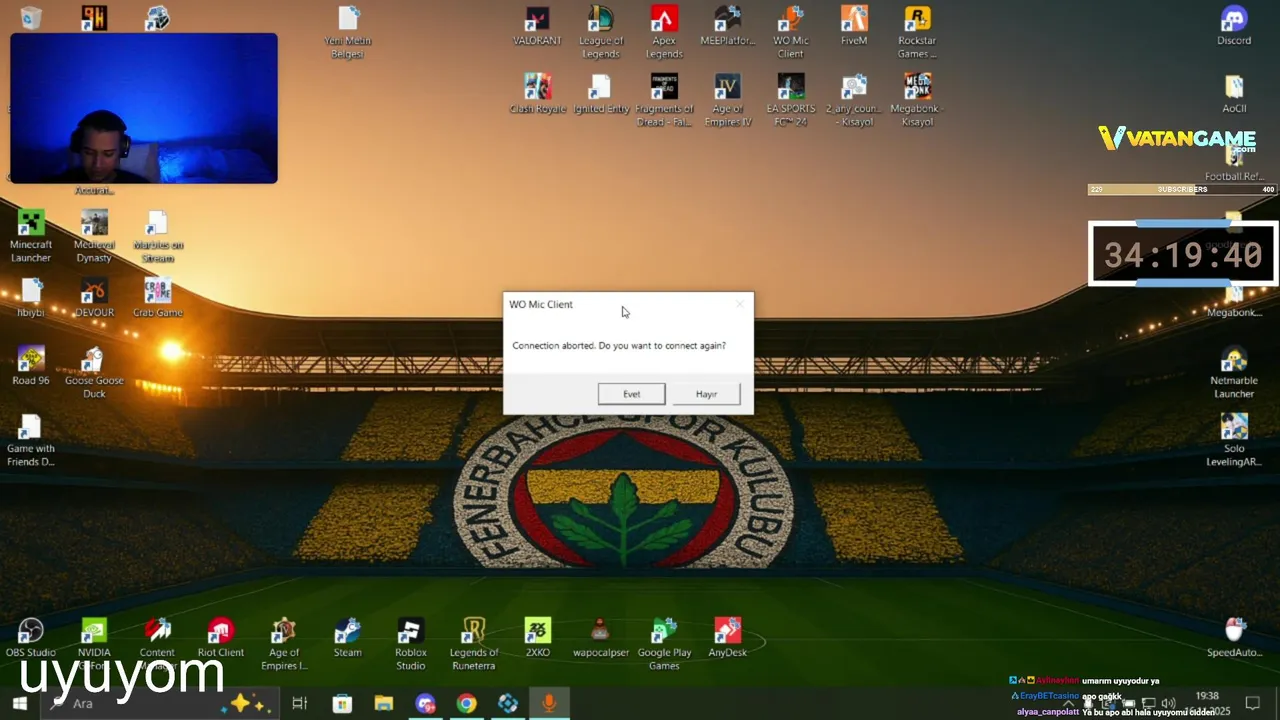
Task: Switch to WO Mic microphone taskbar app
Action: pos(549,704)
